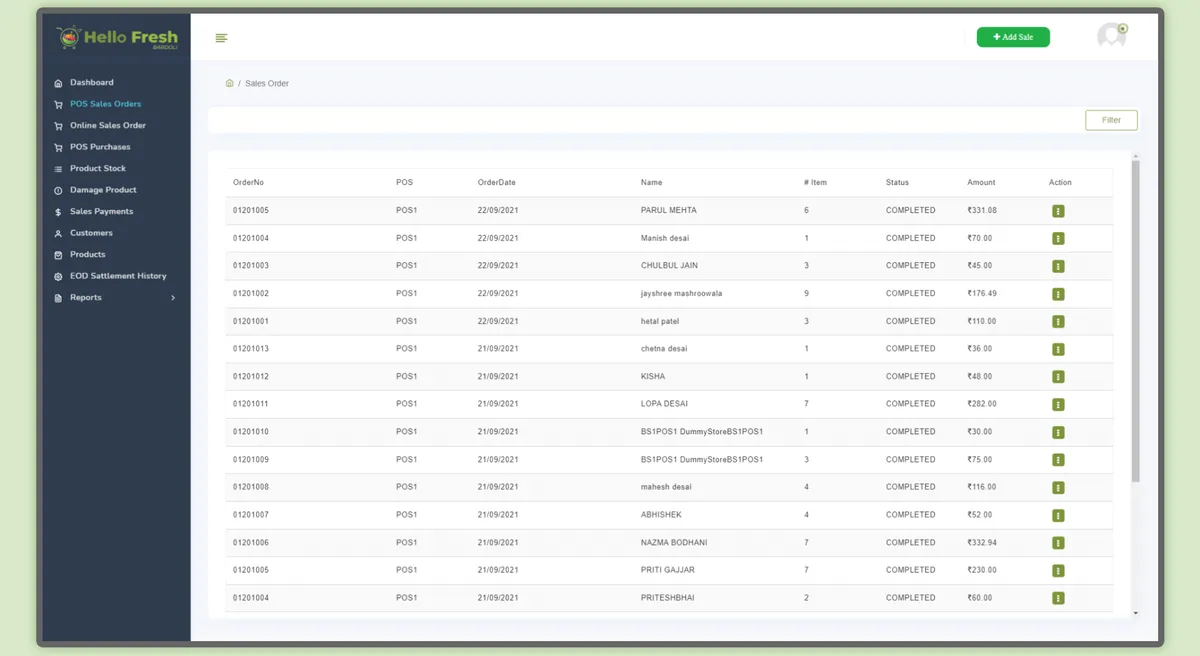
Task: Open Damage Product section
Action: tap(103, 190)
